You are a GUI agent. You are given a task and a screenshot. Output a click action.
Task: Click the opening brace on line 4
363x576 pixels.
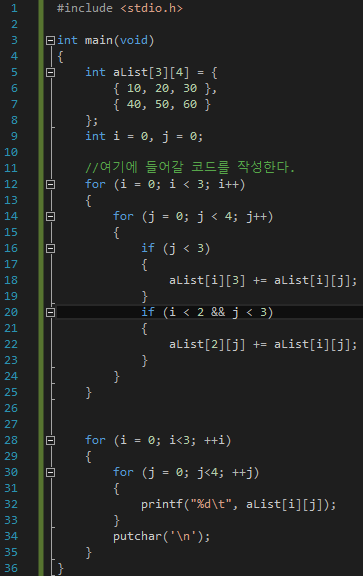(60, 56)
